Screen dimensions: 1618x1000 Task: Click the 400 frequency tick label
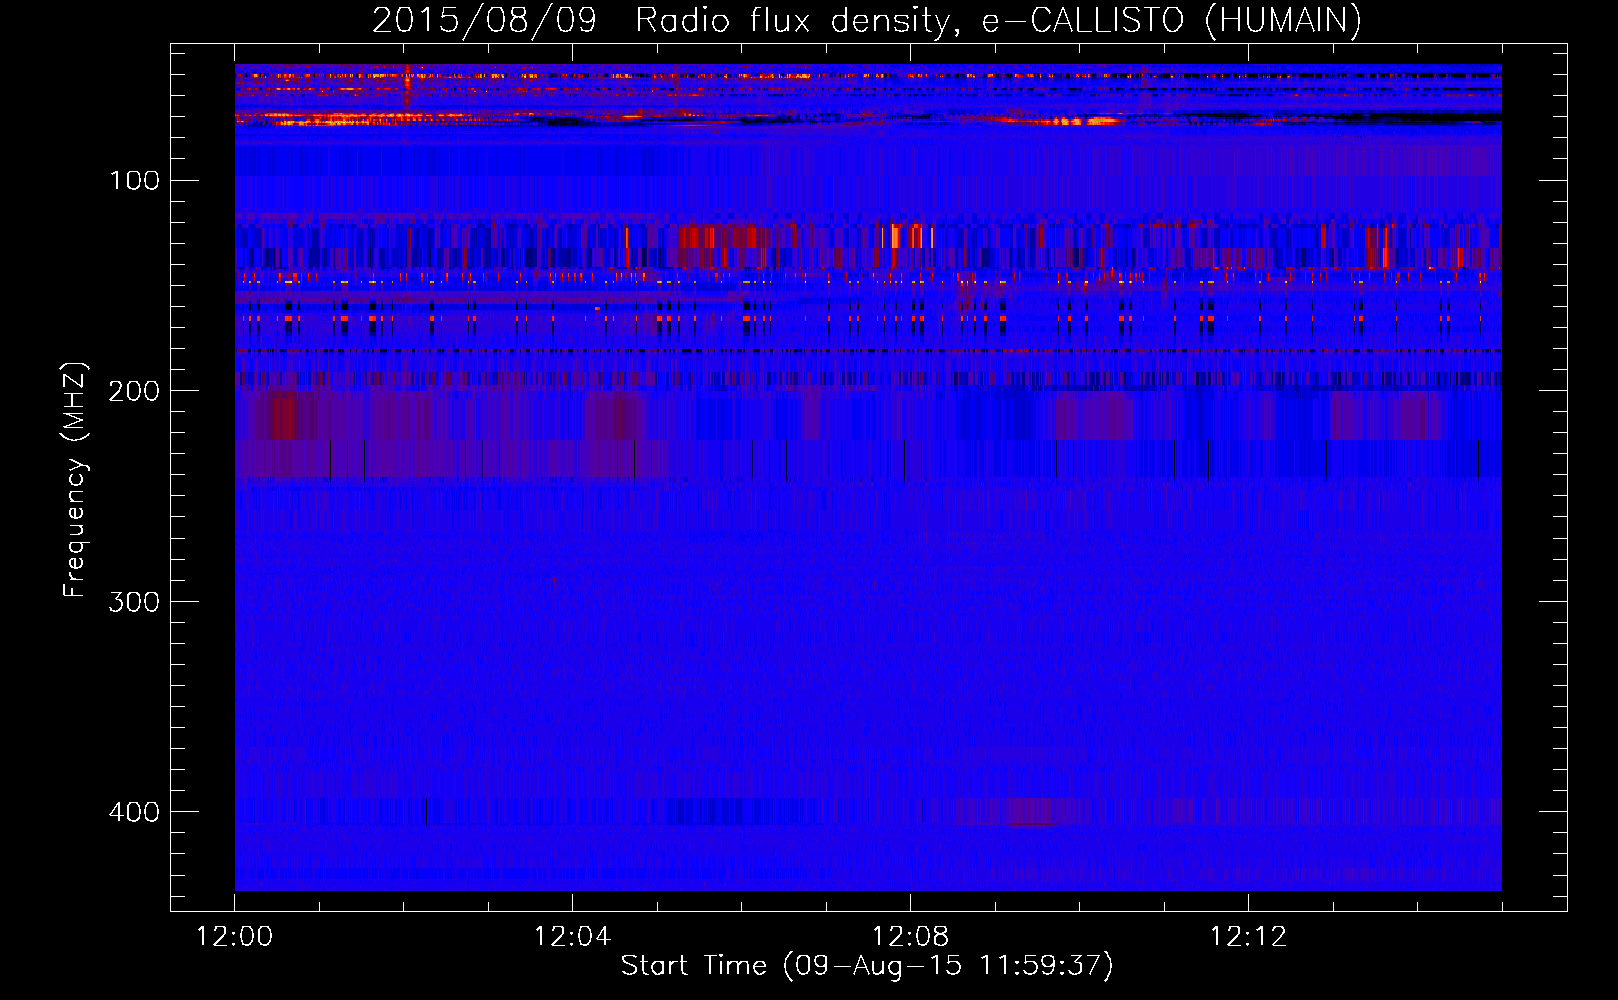[x=134, y=811]
